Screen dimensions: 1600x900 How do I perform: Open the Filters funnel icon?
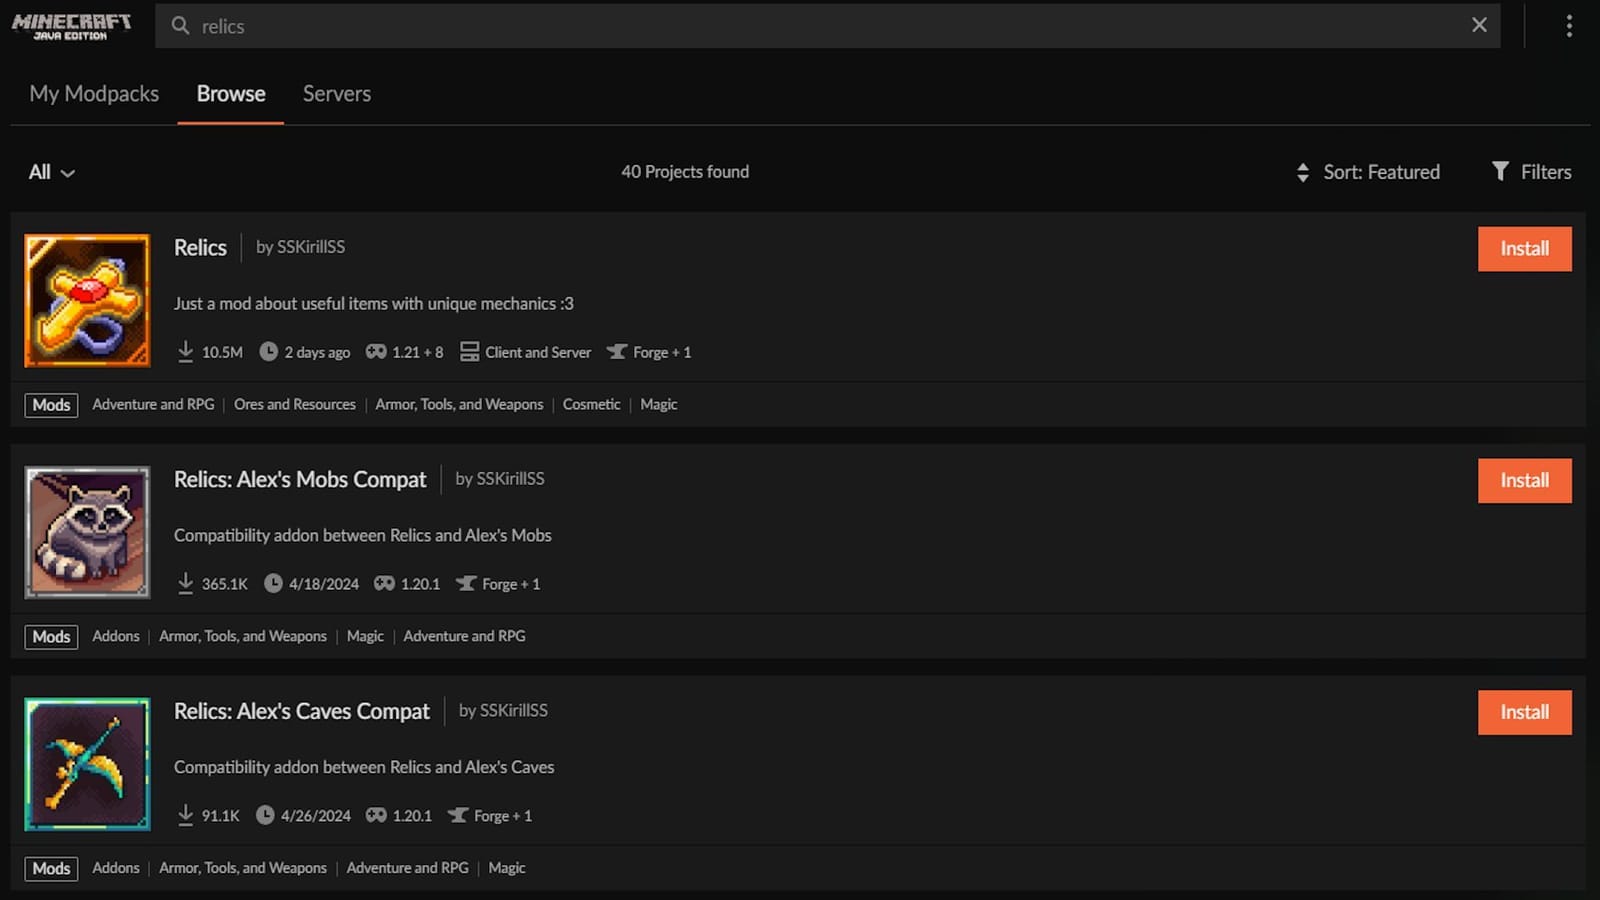tap(1500, 171)
